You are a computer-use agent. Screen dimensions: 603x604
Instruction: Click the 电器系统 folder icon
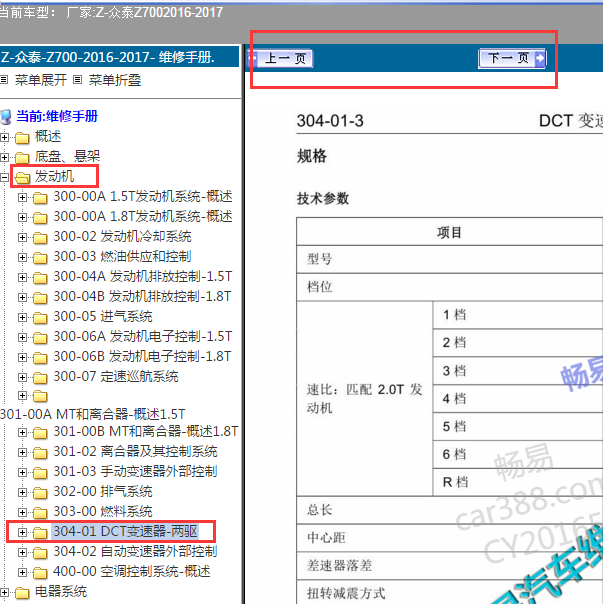coord(22,593)
